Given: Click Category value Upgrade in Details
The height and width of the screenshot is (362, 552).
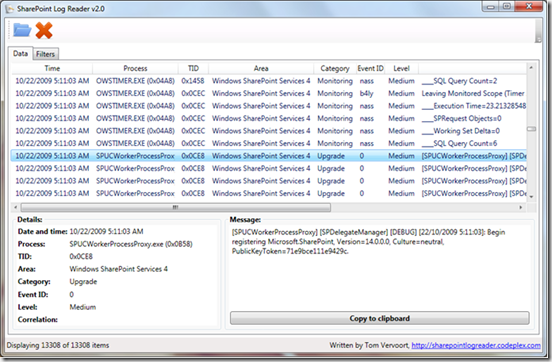Looking at the screenshot, I should [x=83, y=282].
